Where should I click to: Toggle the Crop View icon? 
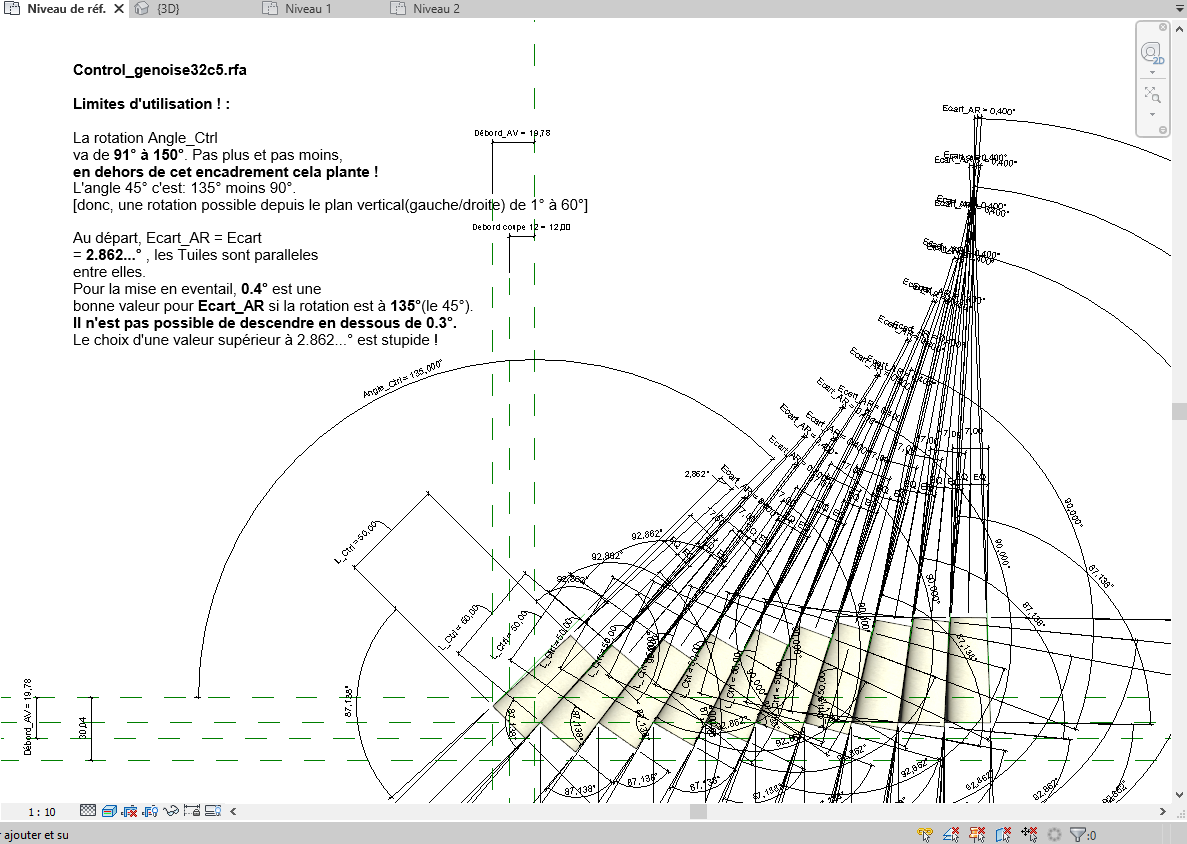pos(130,811)
